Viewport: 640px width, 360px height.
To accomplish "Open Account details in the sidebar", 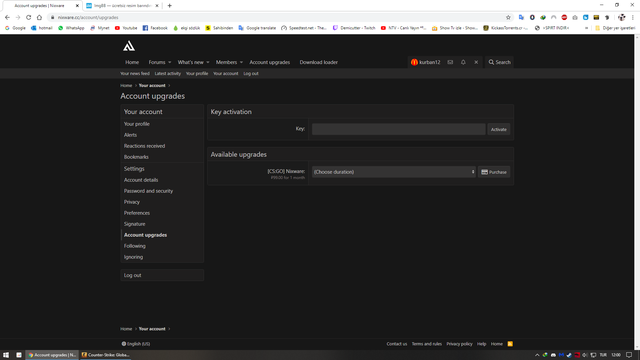I will (141, 180).
